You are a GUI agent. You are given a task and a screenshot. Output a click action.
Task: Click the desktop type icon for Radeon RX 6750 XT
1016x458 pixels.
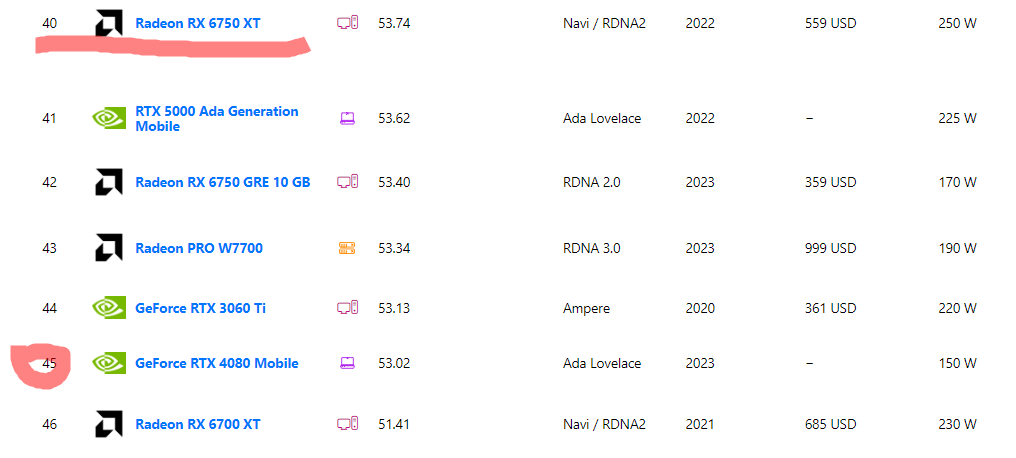pyautogui.click(x=348, y=22)
